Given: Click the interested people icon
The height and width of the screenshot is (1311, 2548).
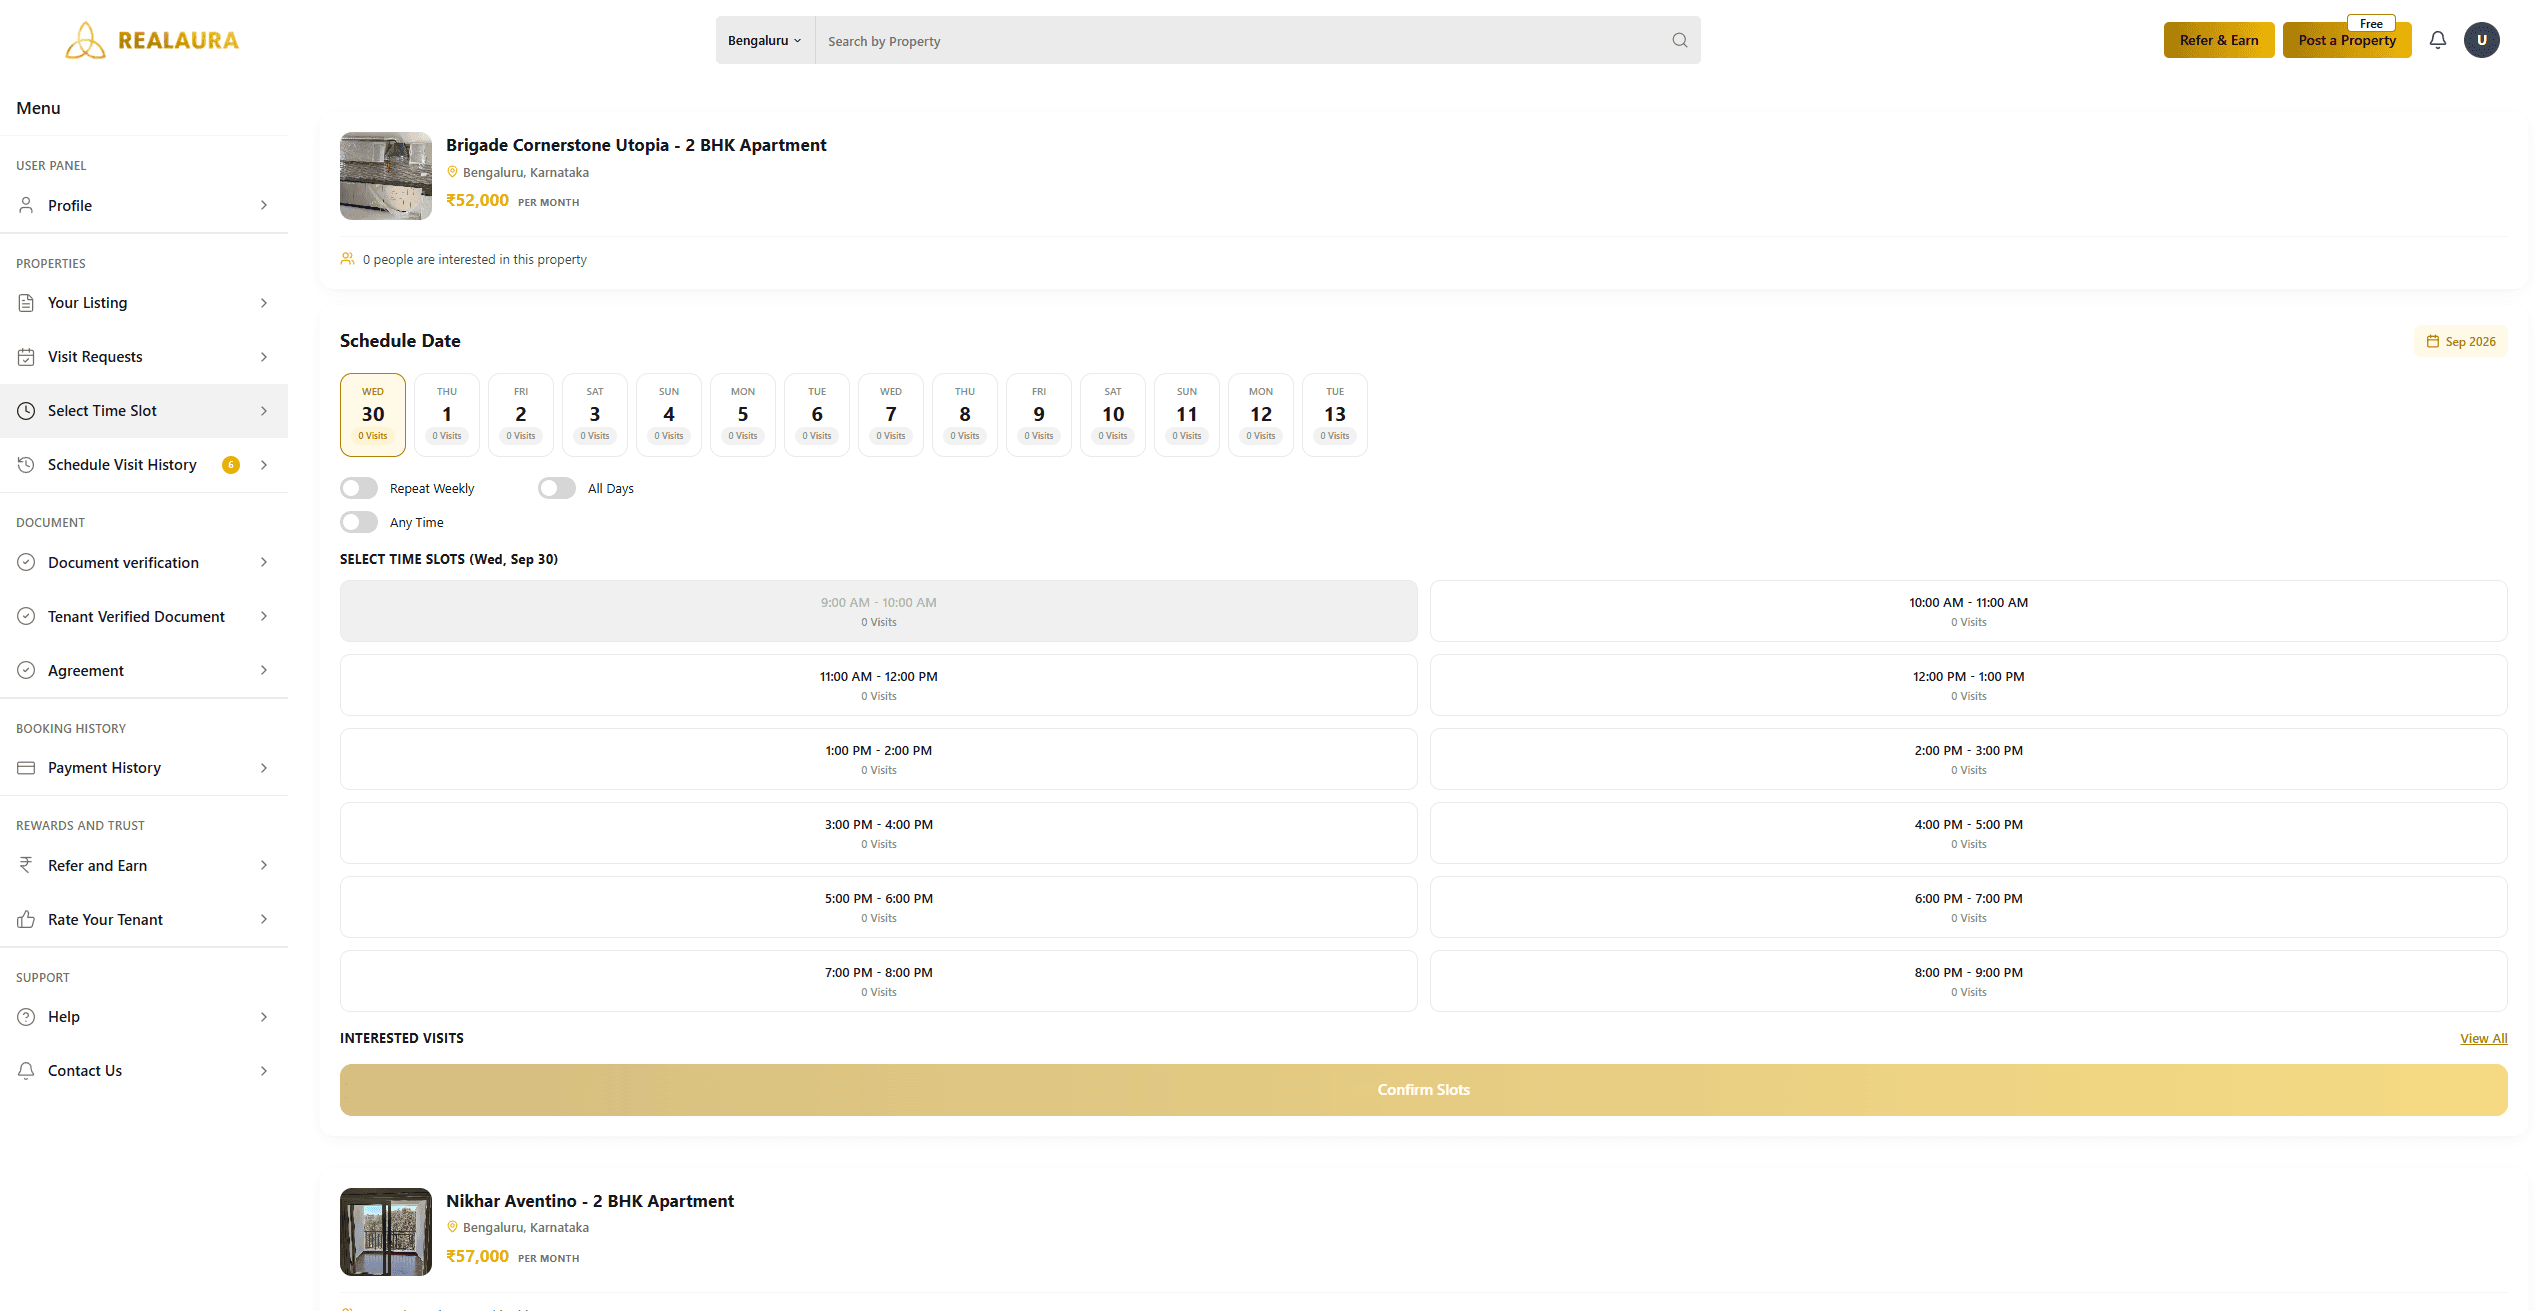Looking at the screenshot, I should tap(347, 259).
